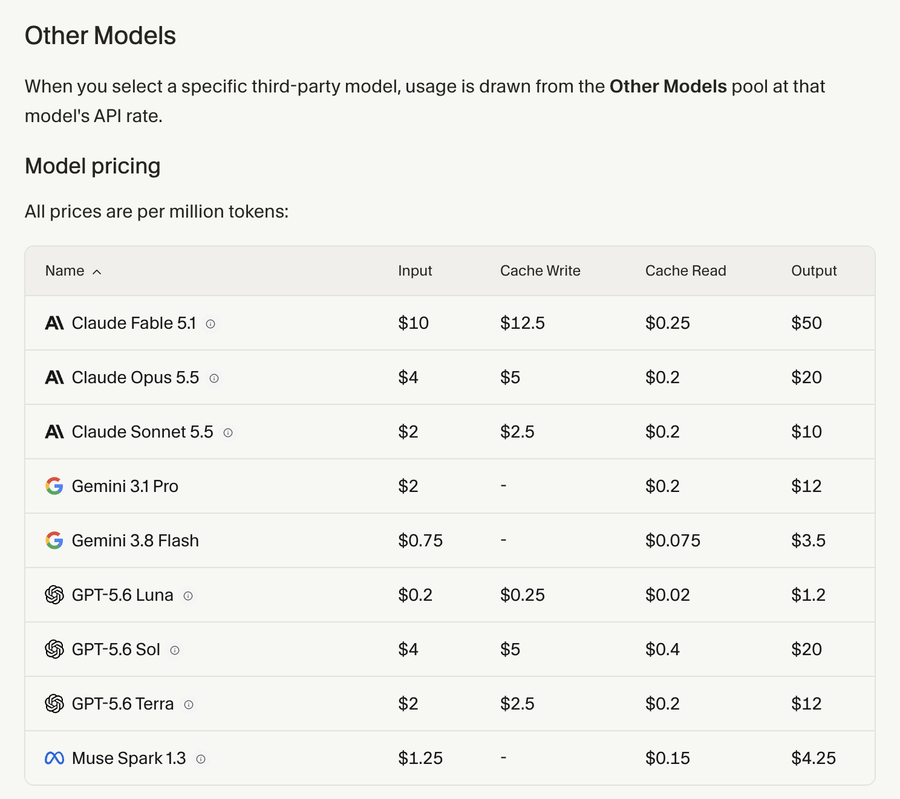Toggle the sort arrow beside the Name header
The image size is (900, 799).
(97, 272)
